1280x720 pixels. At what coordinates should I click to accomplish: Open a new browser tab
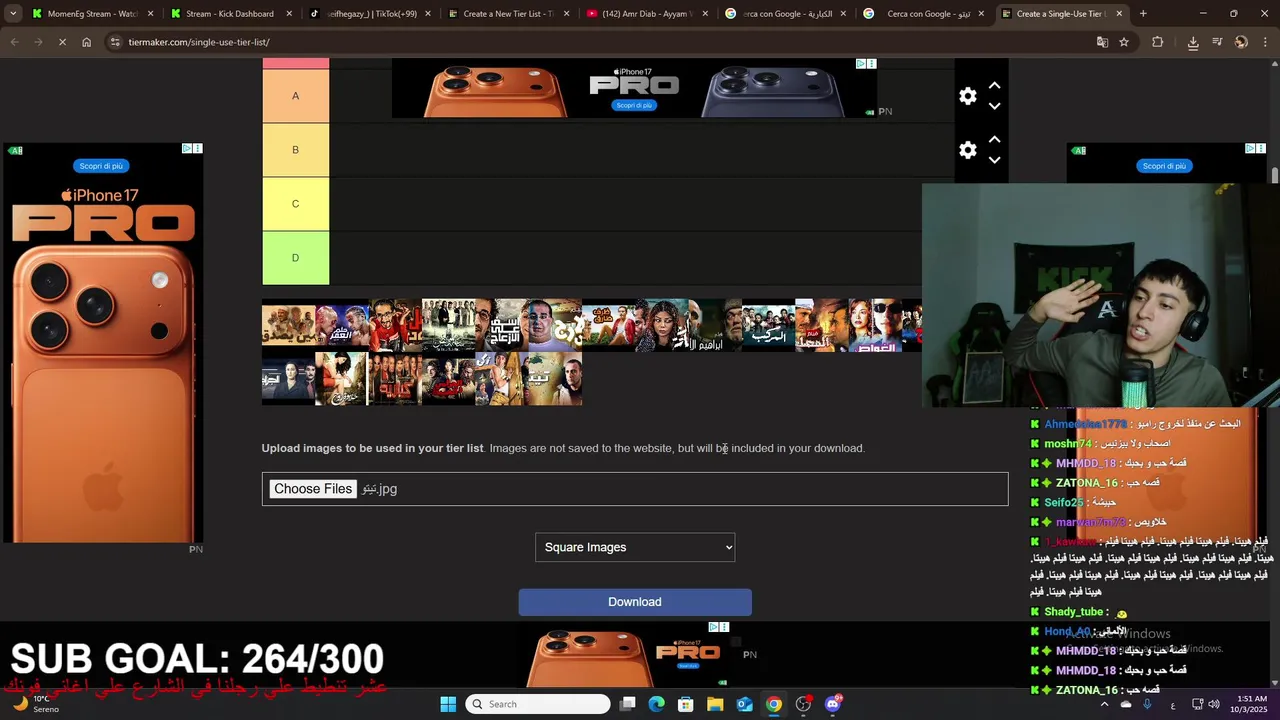pos(1143,14)
